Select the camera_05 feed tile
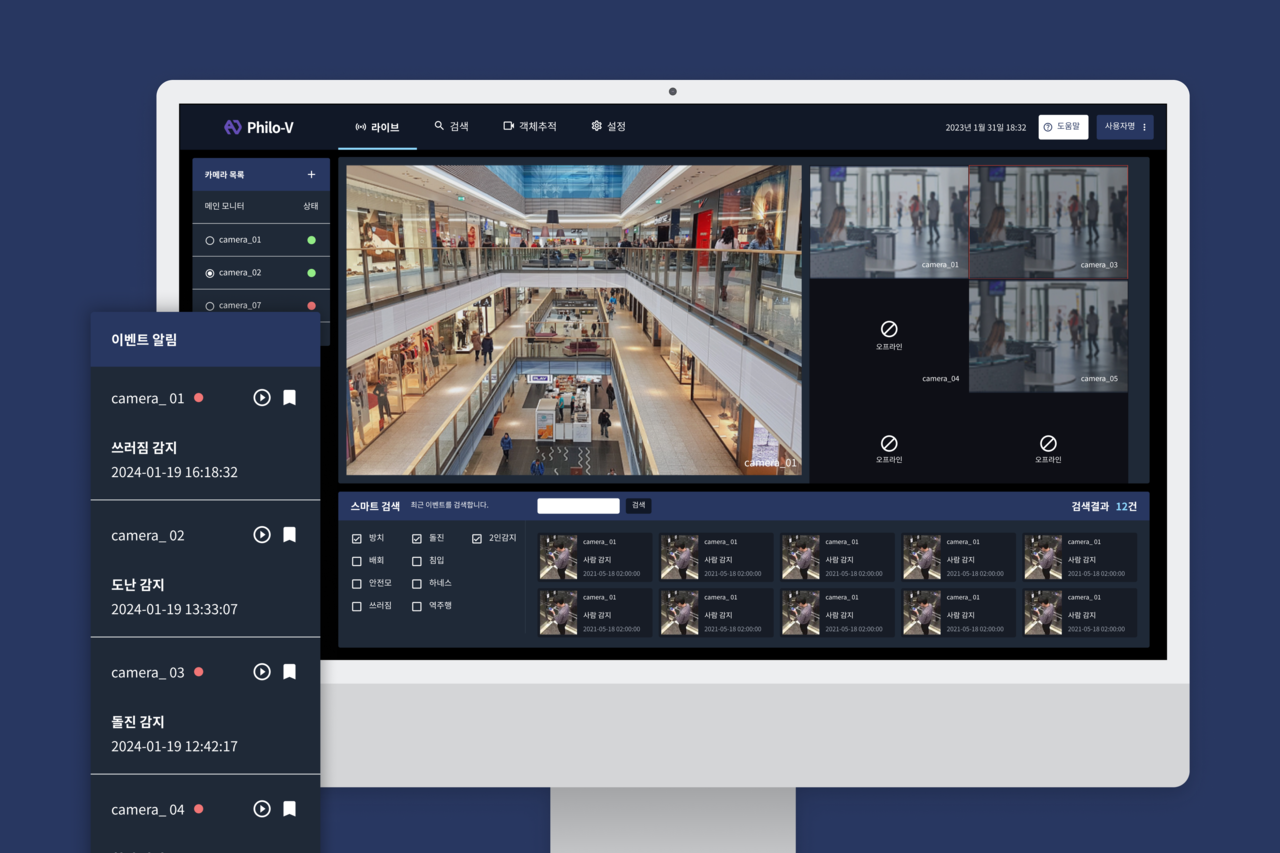1280x853 pixels. click(1048, 336)
